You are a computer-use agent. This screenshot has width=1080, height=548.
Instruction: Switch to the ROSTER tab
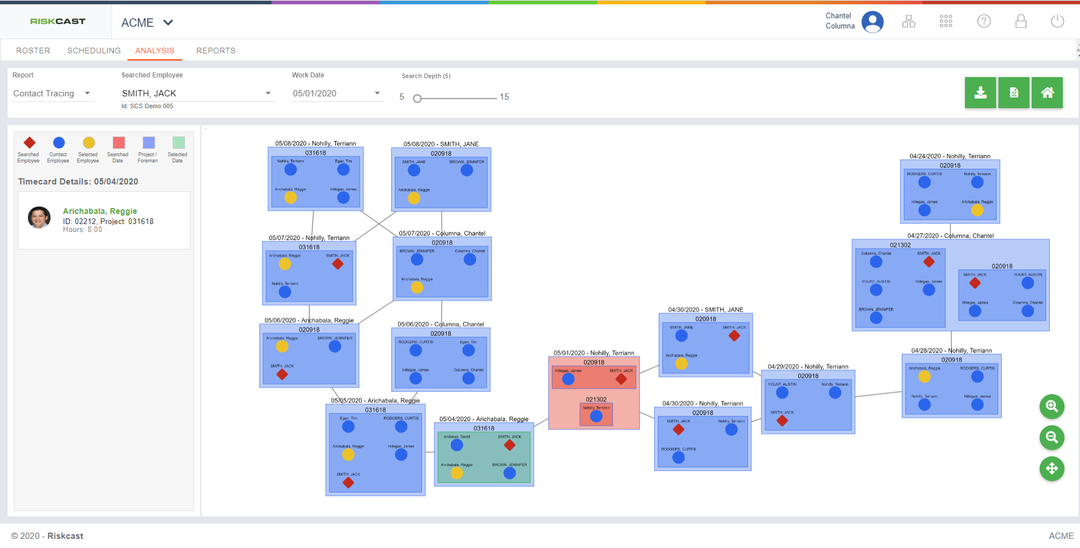click(x=33, y=51)
